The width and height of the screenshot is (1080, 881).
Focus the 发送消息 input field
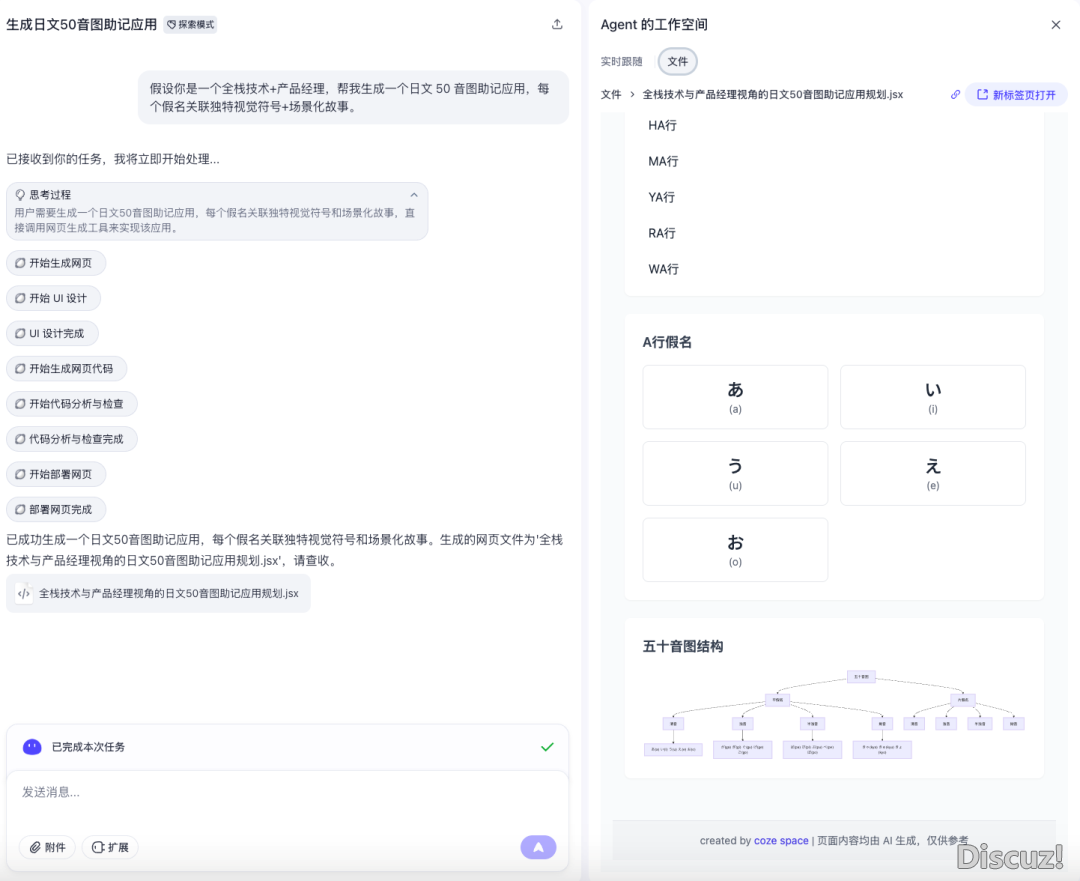click(287, 792)
